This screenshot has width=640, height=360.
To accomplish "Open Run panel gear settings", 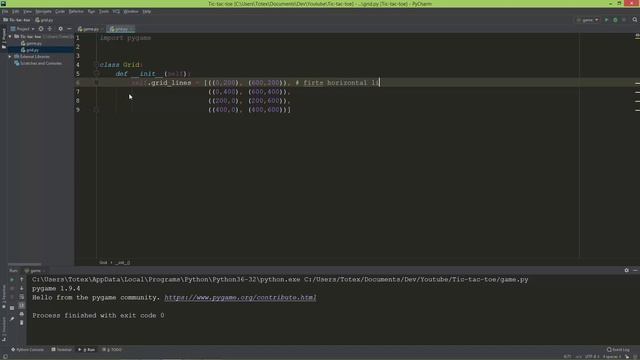I will [627, 270].
